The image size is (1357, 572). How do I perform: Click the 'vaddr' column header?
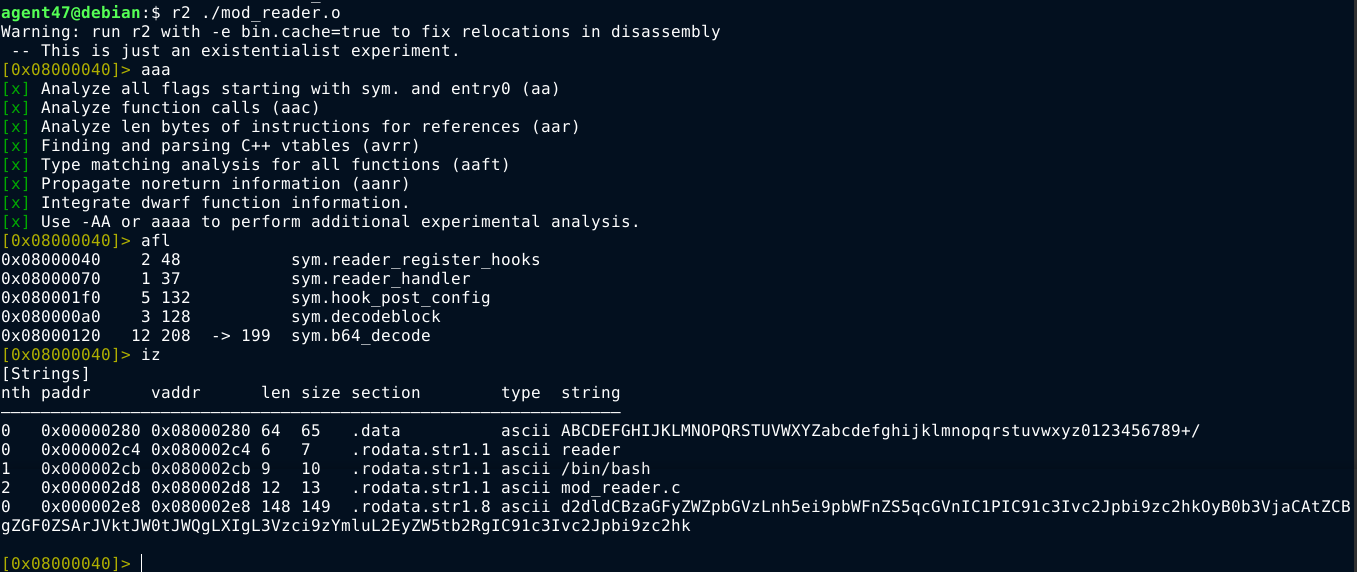click(176, 393)
